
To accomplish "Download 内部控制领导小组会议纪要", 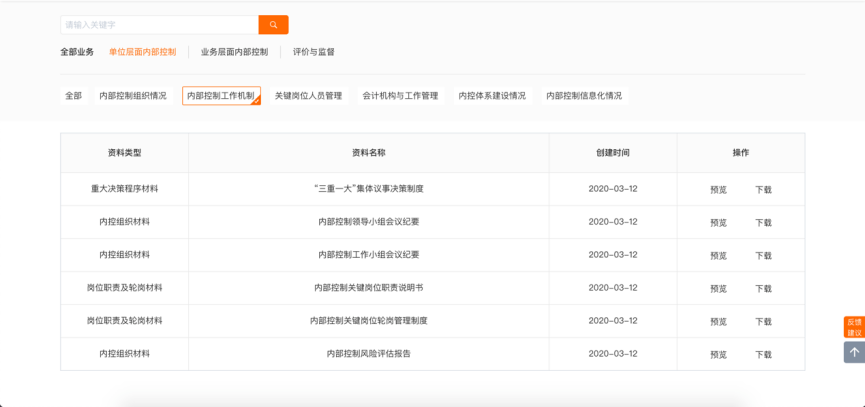I will click(763, 223).
